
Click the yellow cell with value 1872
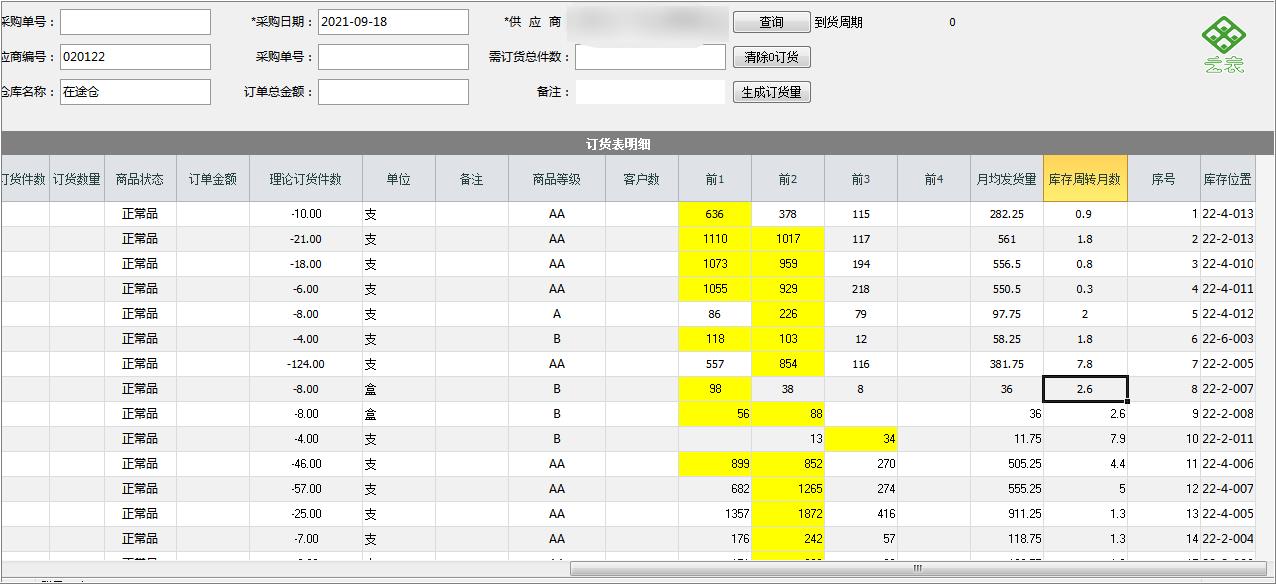(788, 514)
